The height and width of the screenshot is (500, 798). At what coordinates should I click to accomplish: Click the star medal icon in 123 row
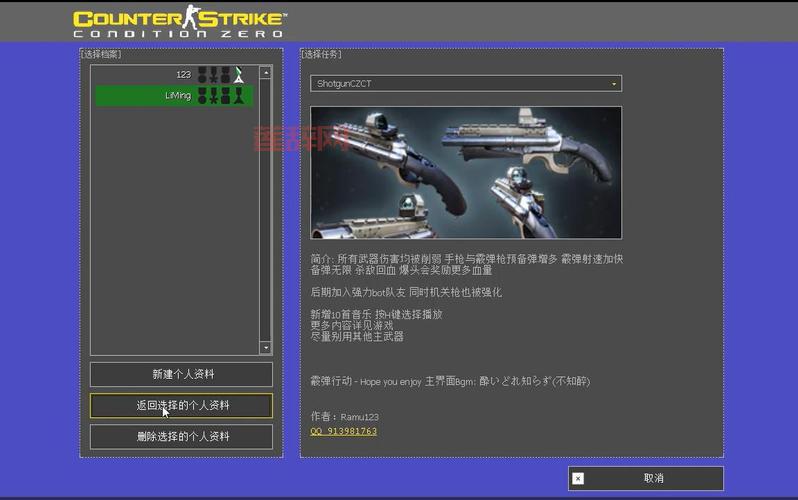(x=214, y=75)
